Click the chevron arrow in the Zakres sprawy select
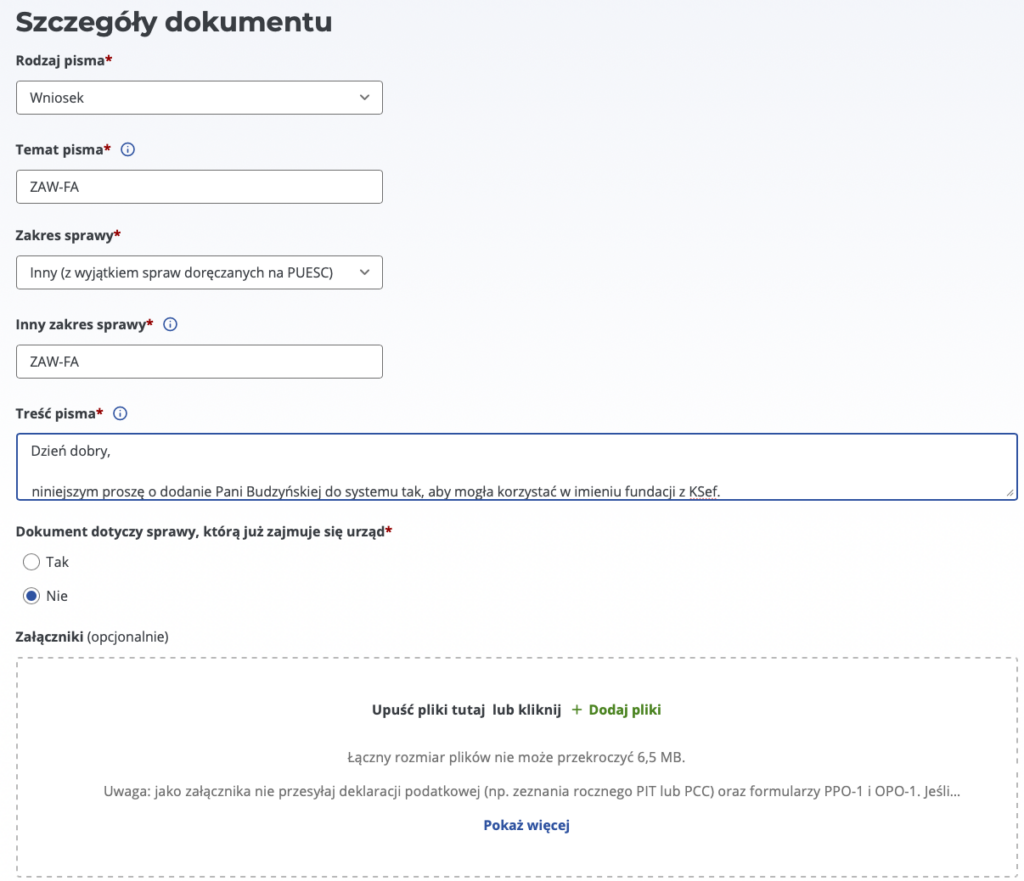This screenshot has height=881, width=1024. (x=363, y=272)
